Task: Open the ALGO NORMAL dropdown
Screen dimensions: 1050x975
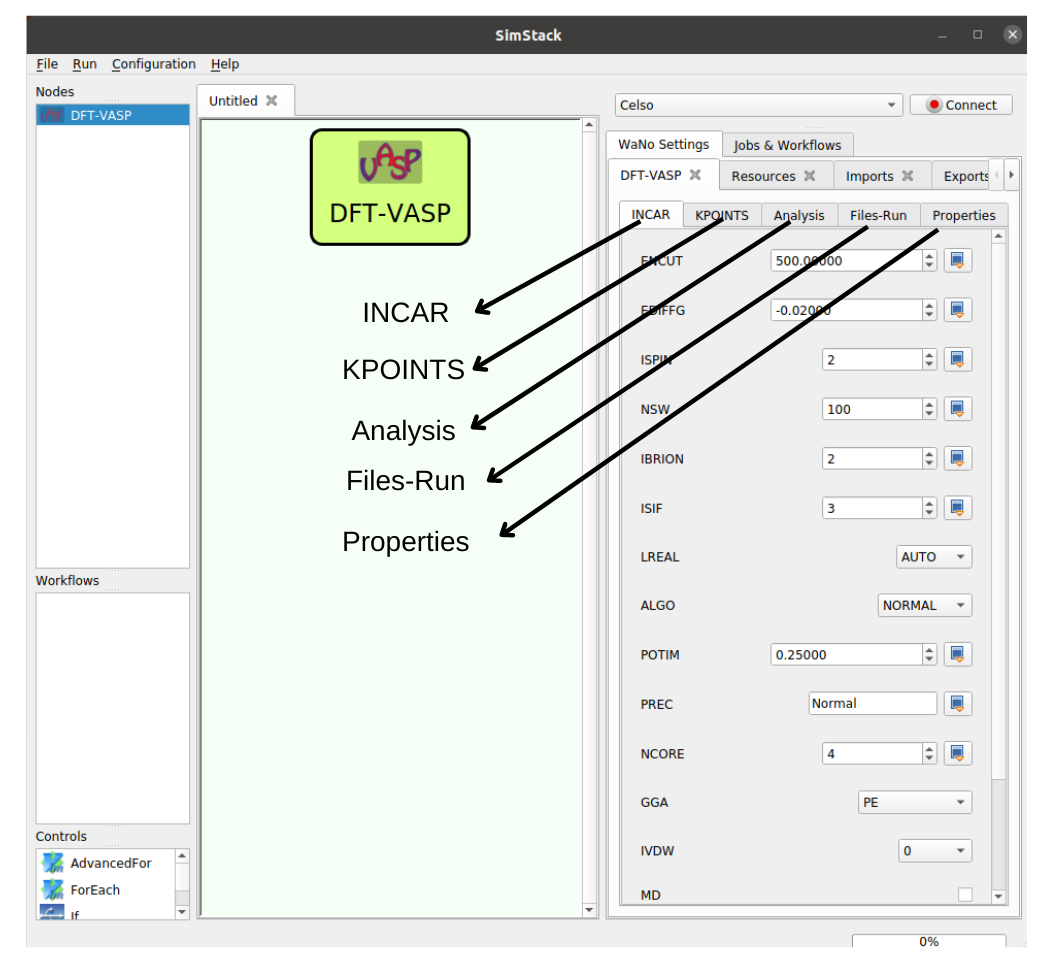Action: point(924,605)
